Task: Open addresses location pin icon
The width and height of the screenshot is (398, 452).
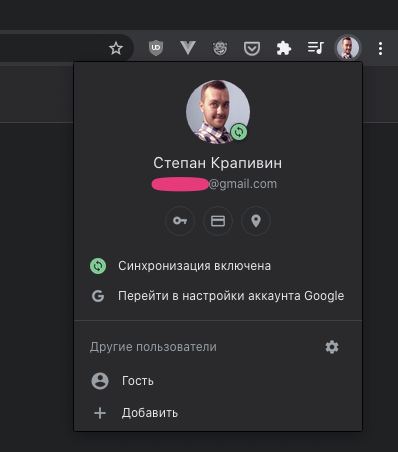Action: point(256,221)
